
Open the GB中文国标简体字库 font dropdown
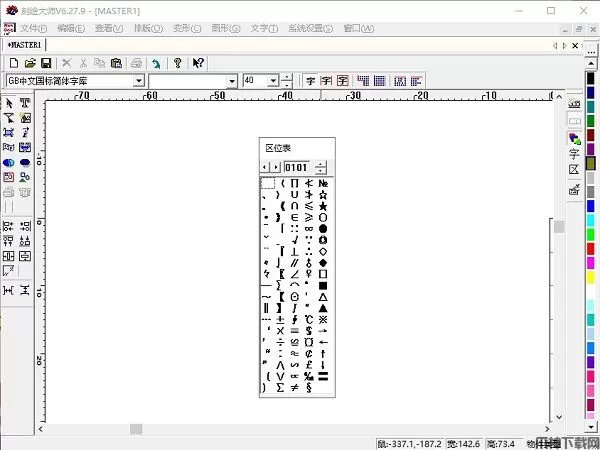(139, 81)
